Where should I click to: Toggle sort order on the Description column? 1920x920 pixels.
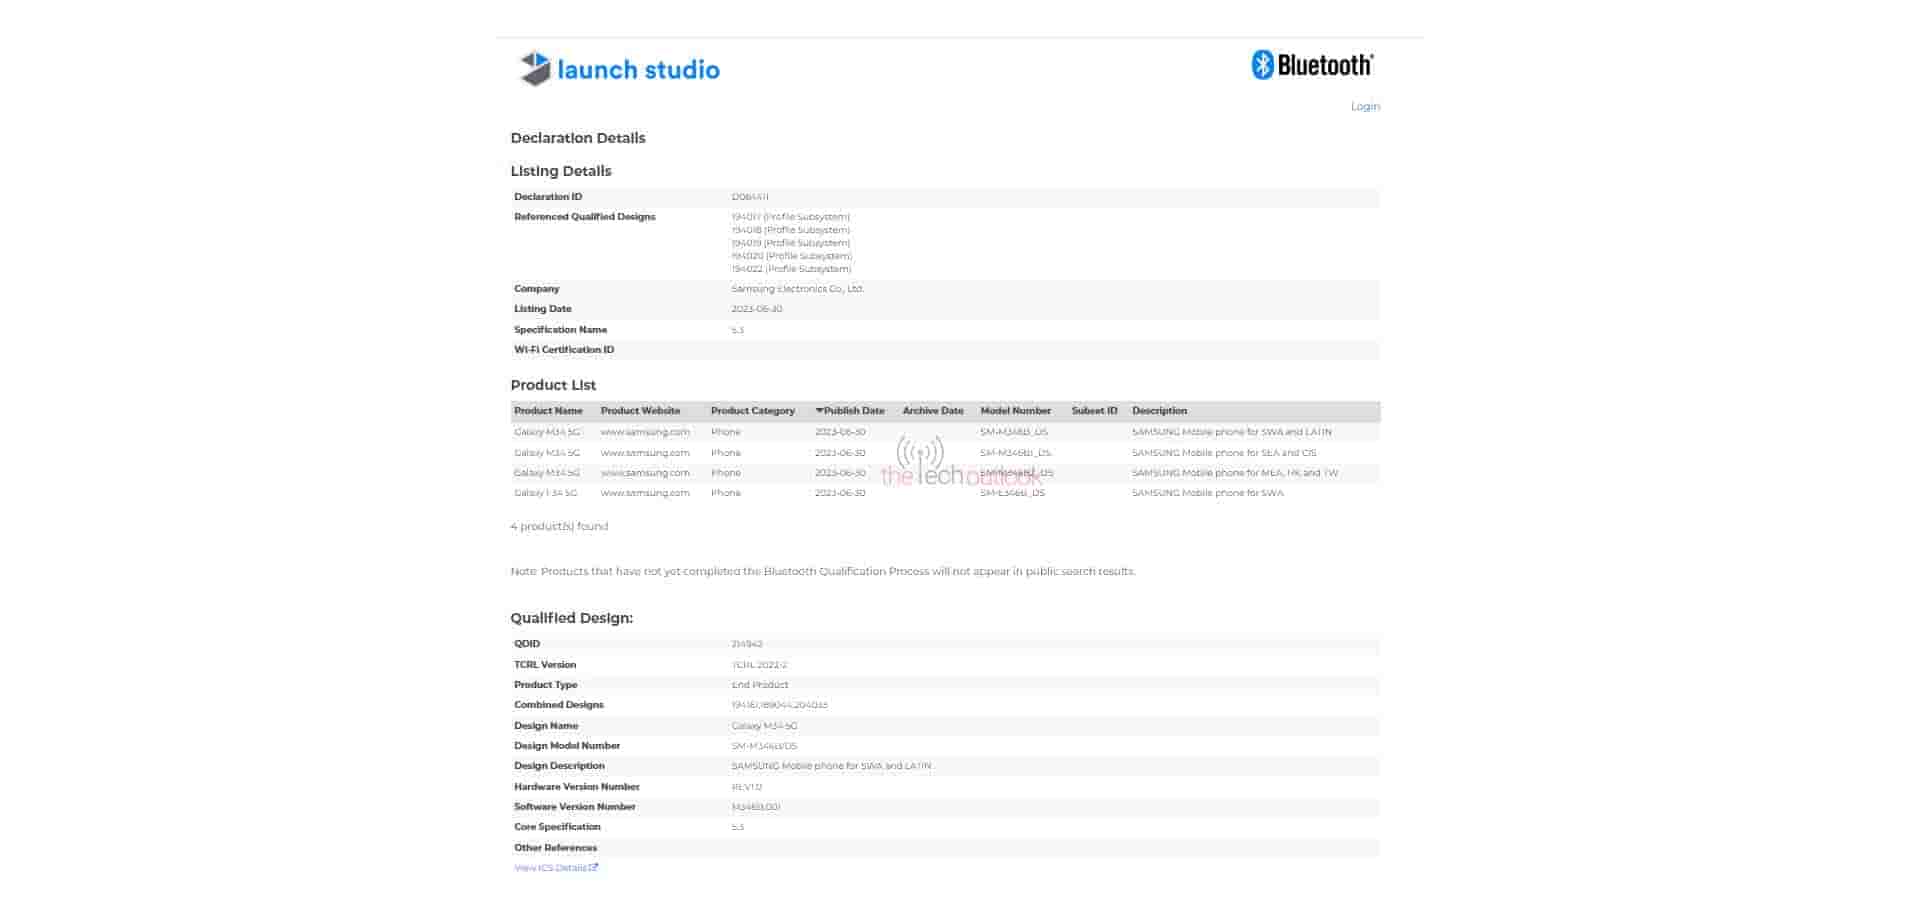1159,410
